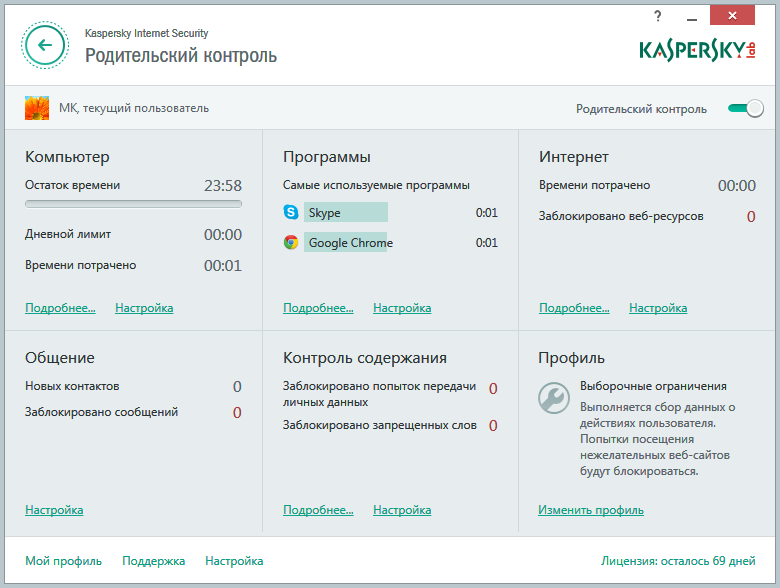Click the 23:58 remaining time value

point(223,186)
